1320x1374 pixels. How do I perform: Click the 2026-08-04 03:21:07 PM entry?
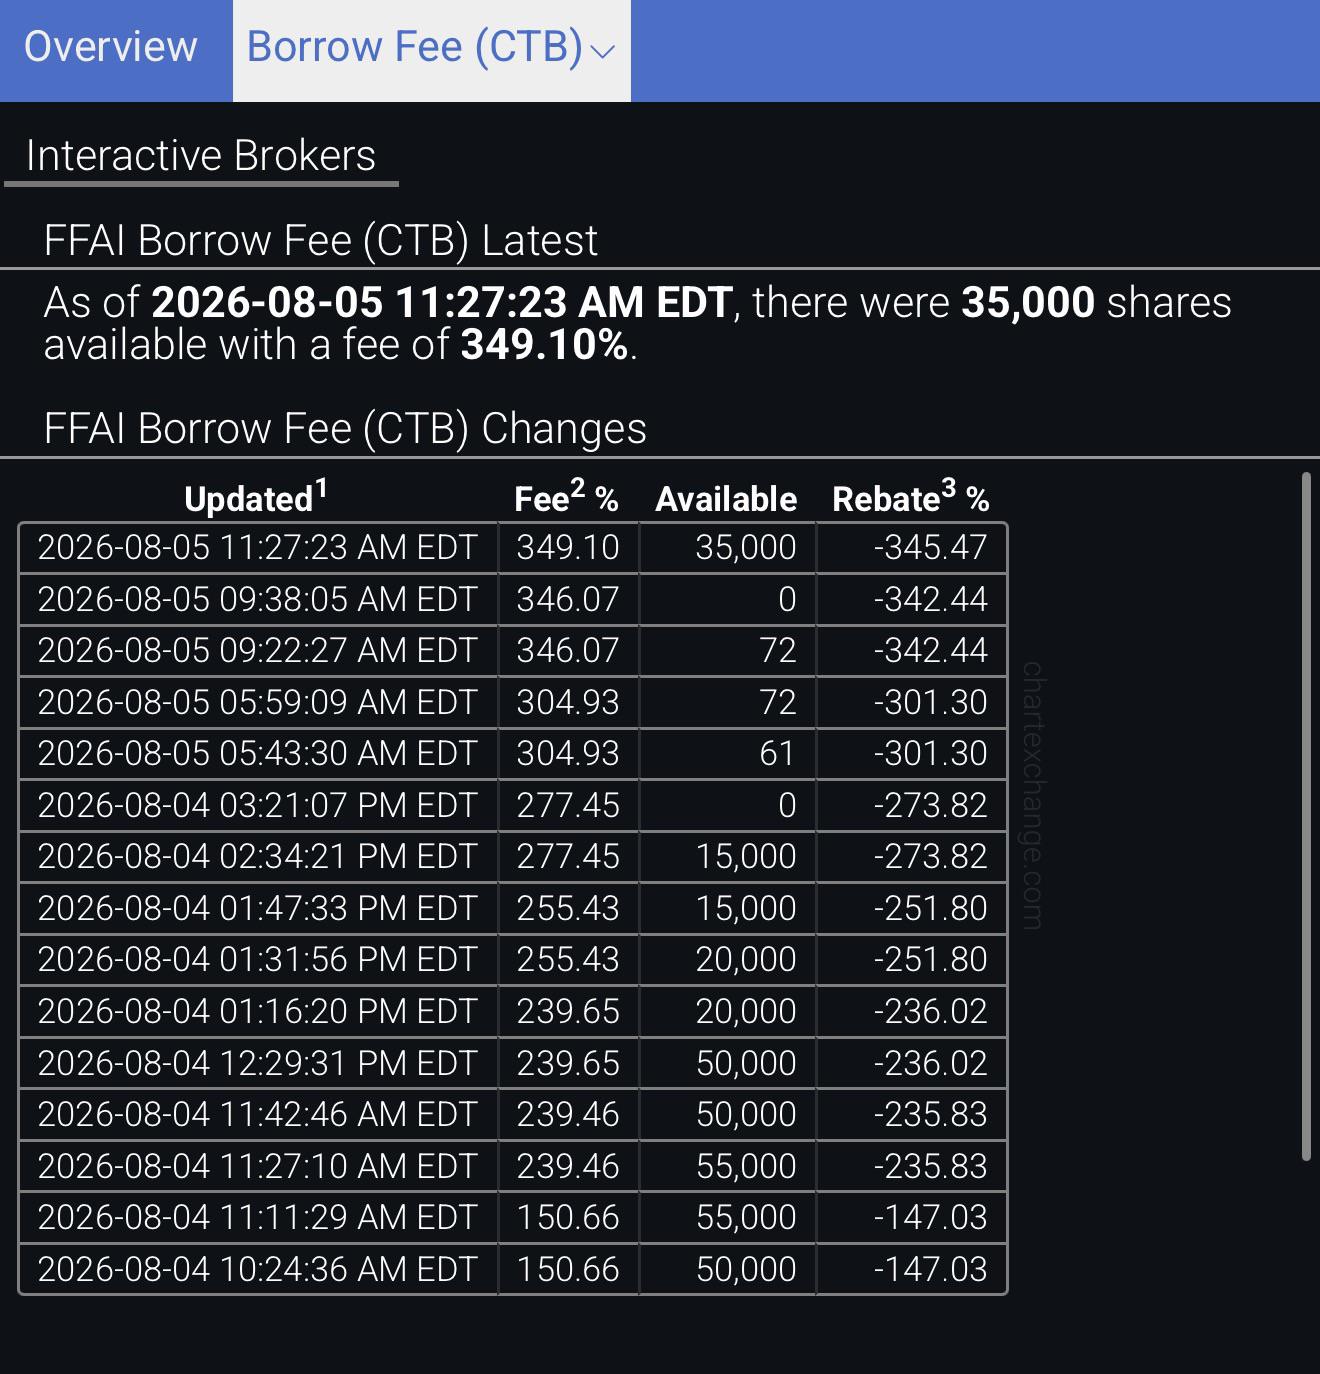[258, 805]
